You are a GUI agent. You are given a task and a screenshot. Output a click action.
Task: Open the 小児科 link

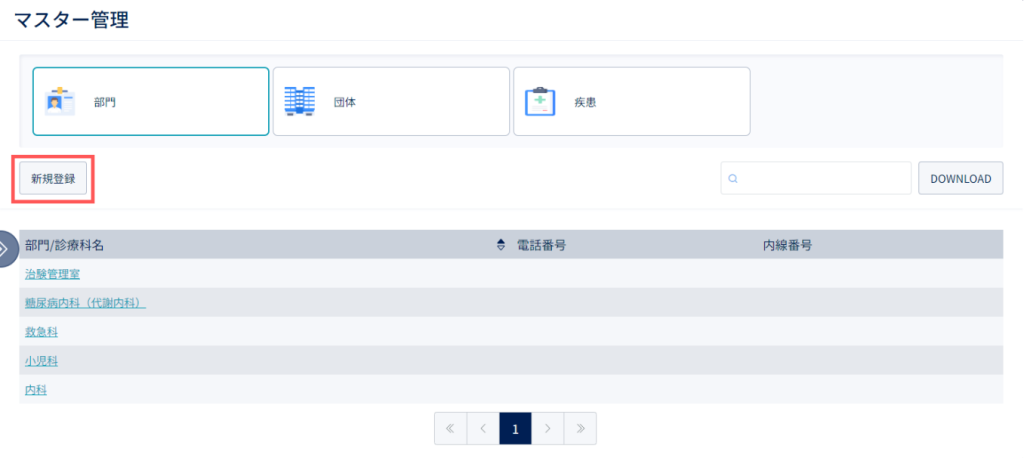[41, 361]
